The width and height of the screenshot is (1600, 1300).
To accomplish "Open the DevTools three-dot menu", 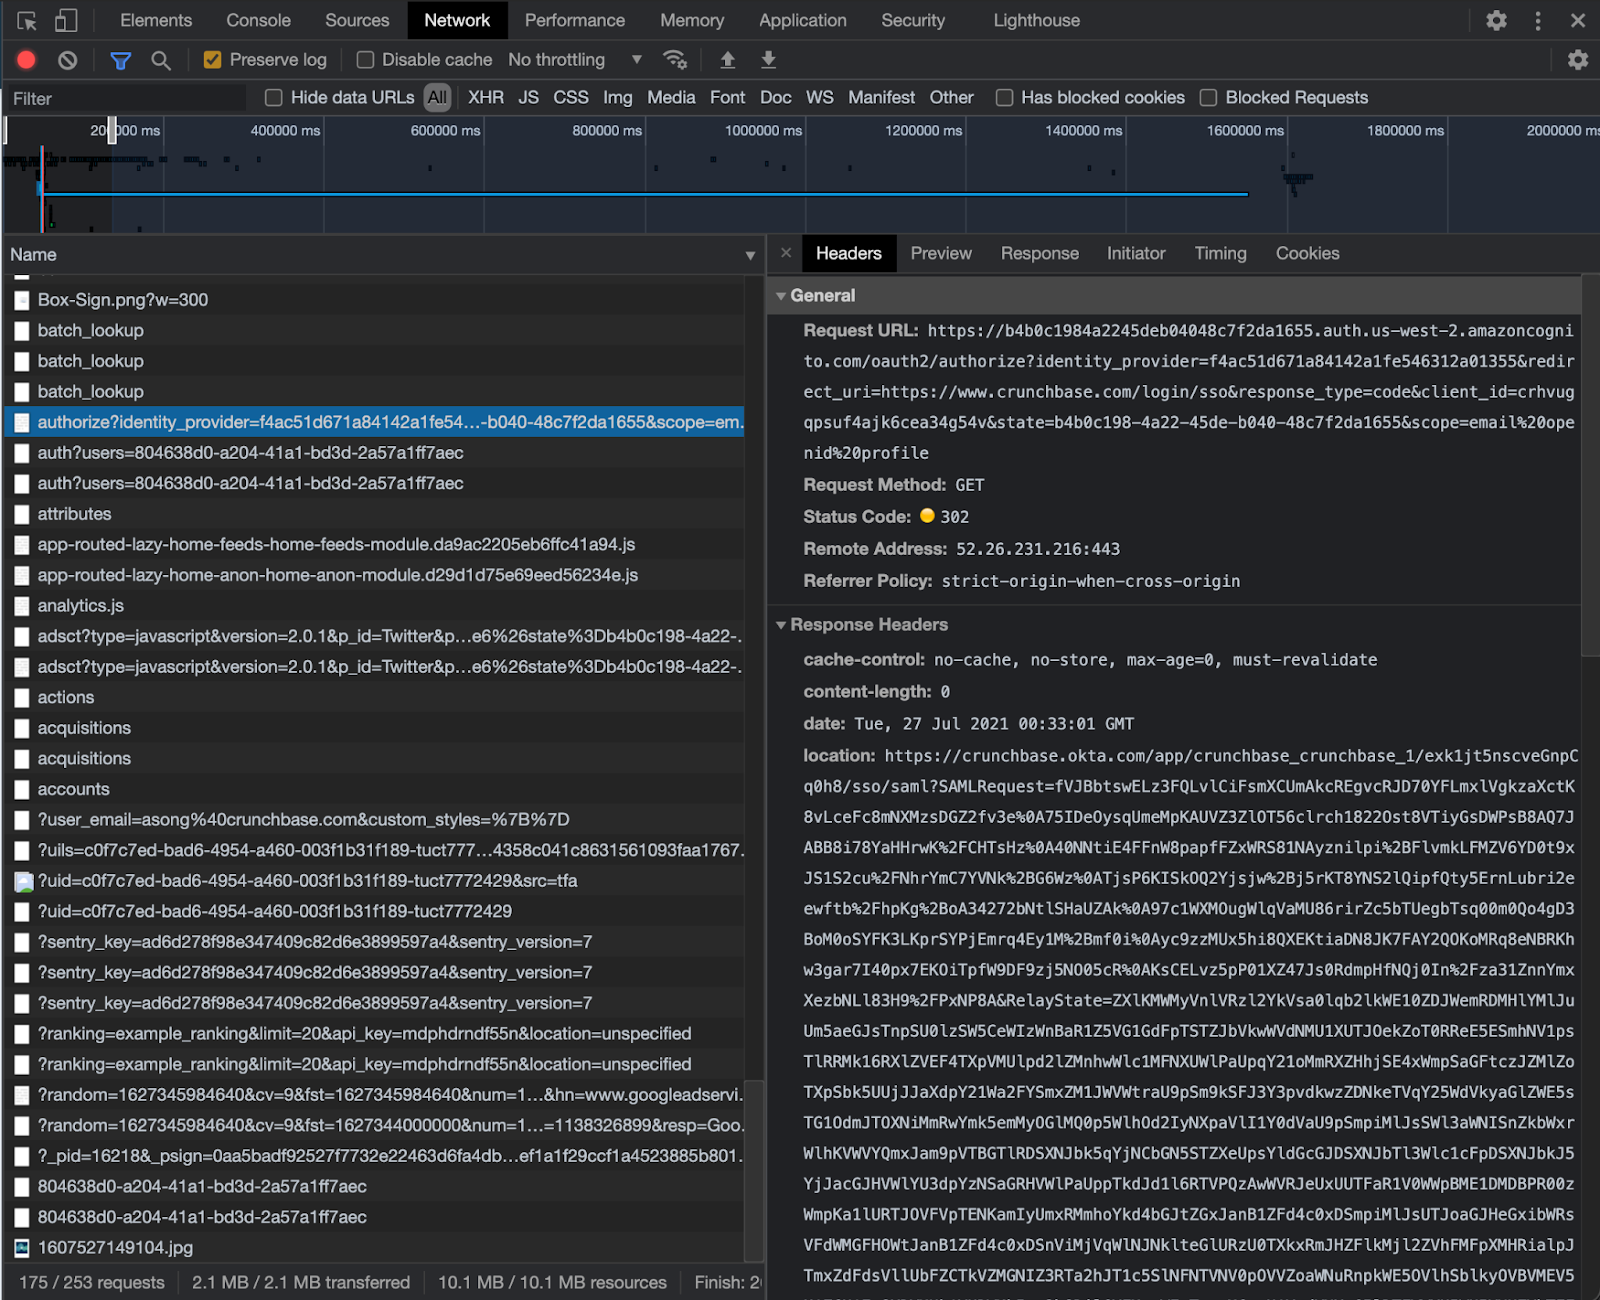I will [1538, 20].
